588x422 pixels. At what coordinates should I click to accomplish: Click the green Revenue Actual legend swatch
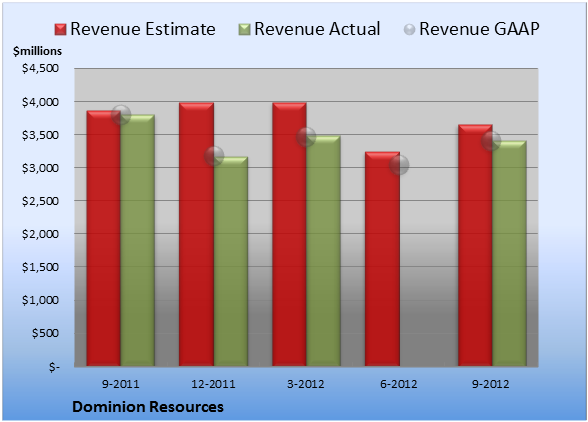pyautogui.click(x=244, y=30)
